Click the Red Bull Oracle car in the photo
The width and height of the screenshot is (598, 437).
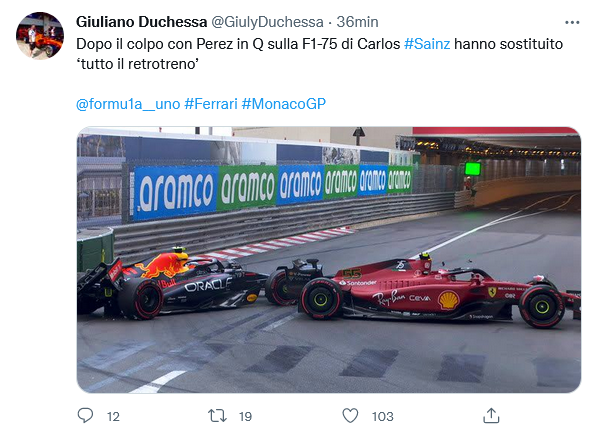pos(170,284)
